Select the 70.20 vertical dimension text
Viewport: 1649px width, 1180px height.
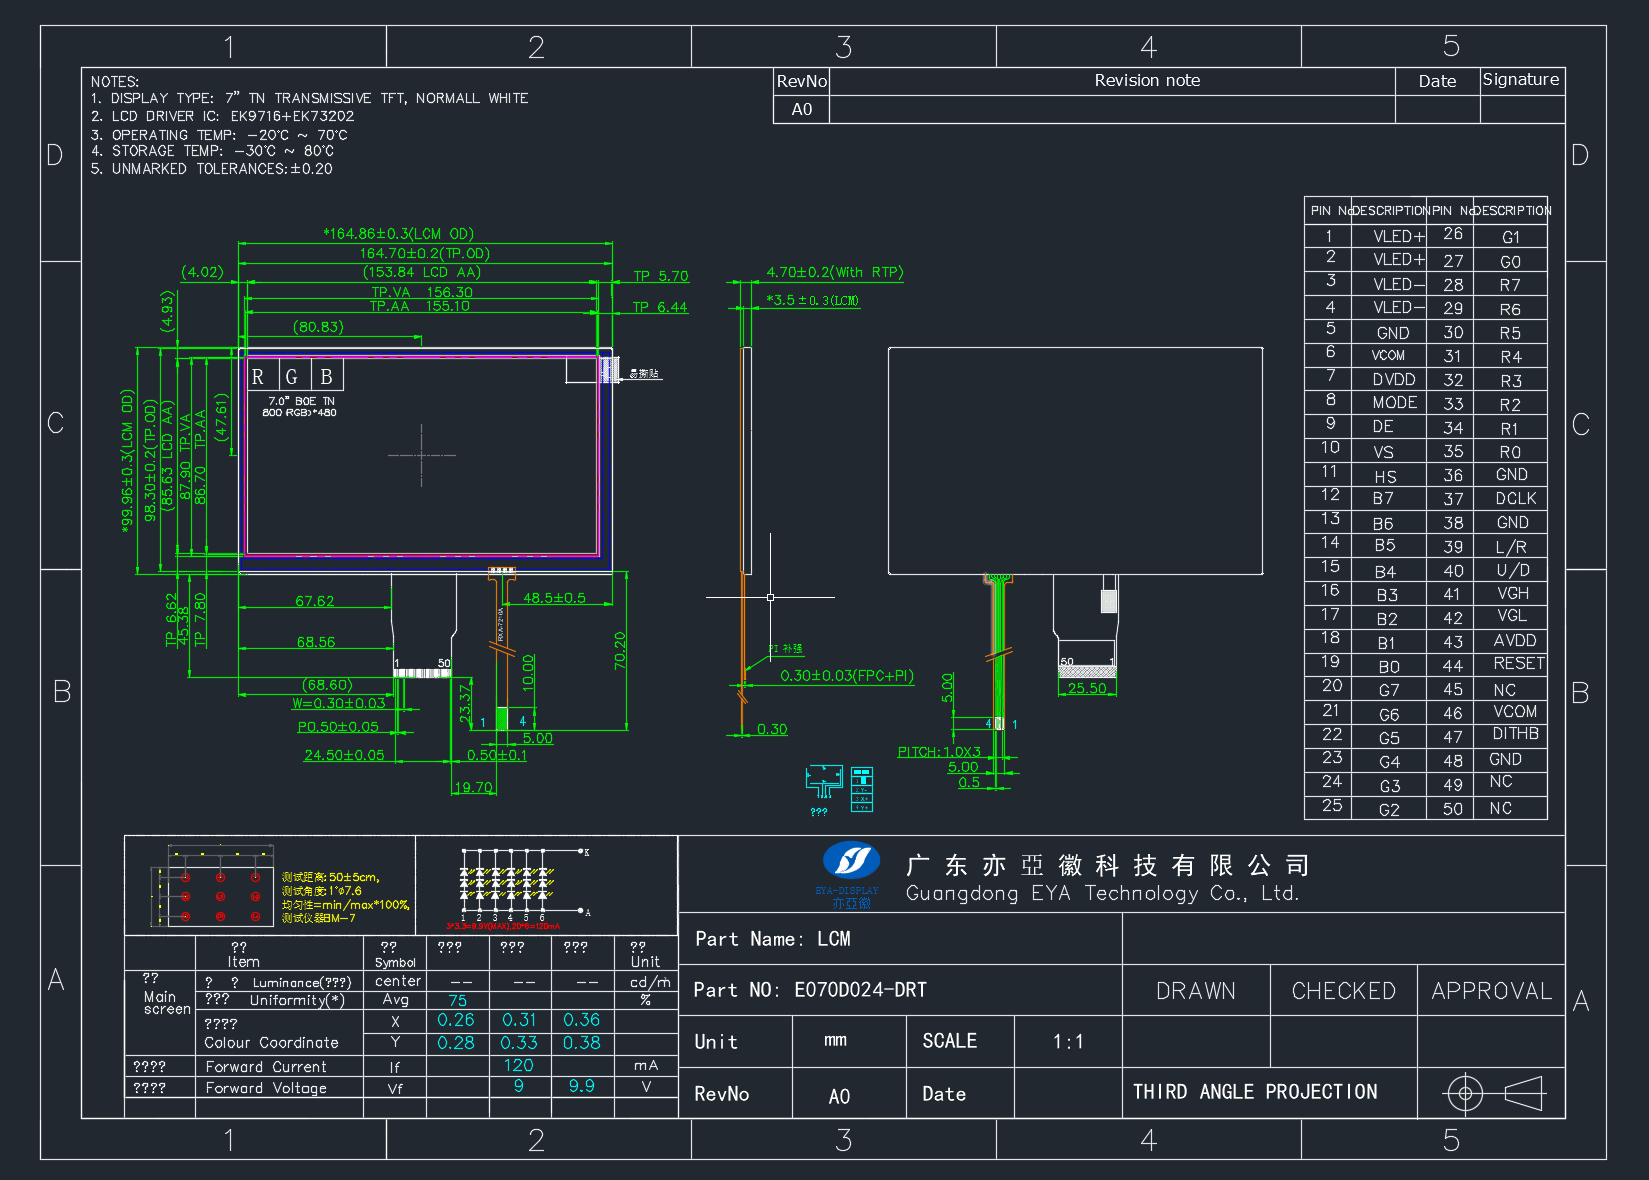pos(620,651)
